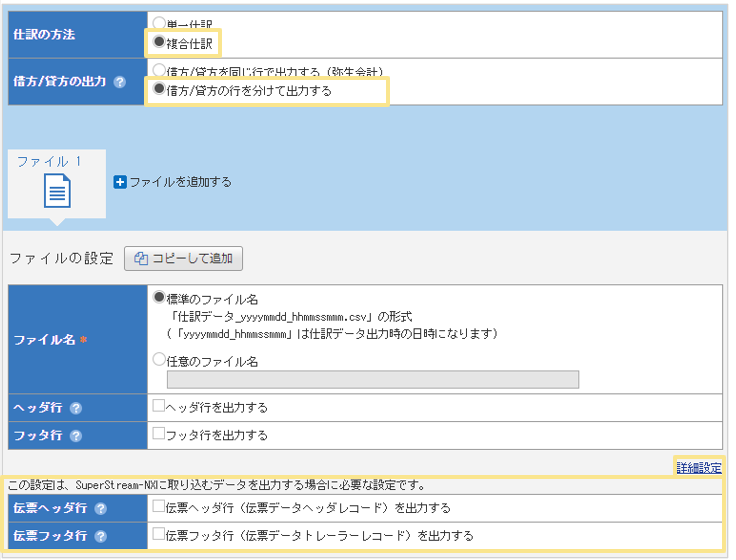
Task: Select 単一仕訳 radio option
Action: [158, 23]
